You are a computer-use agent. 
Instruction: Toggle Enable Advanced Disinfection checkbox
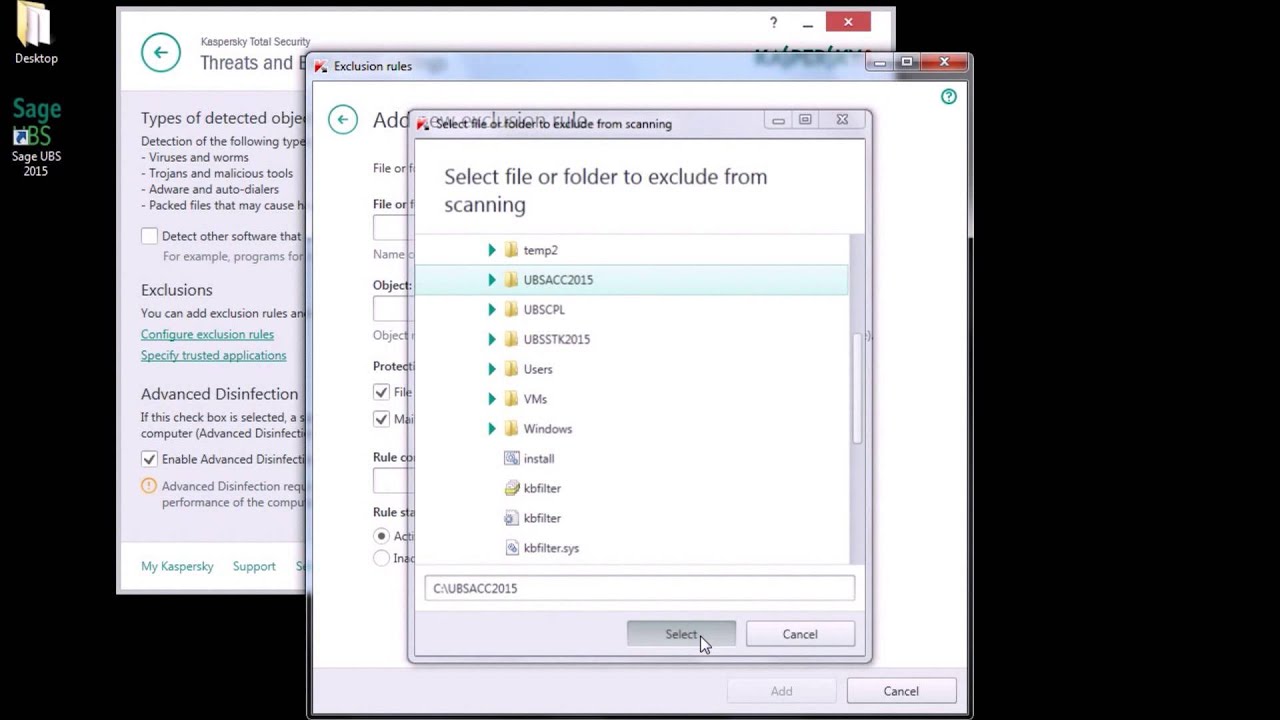pos(149,459)
